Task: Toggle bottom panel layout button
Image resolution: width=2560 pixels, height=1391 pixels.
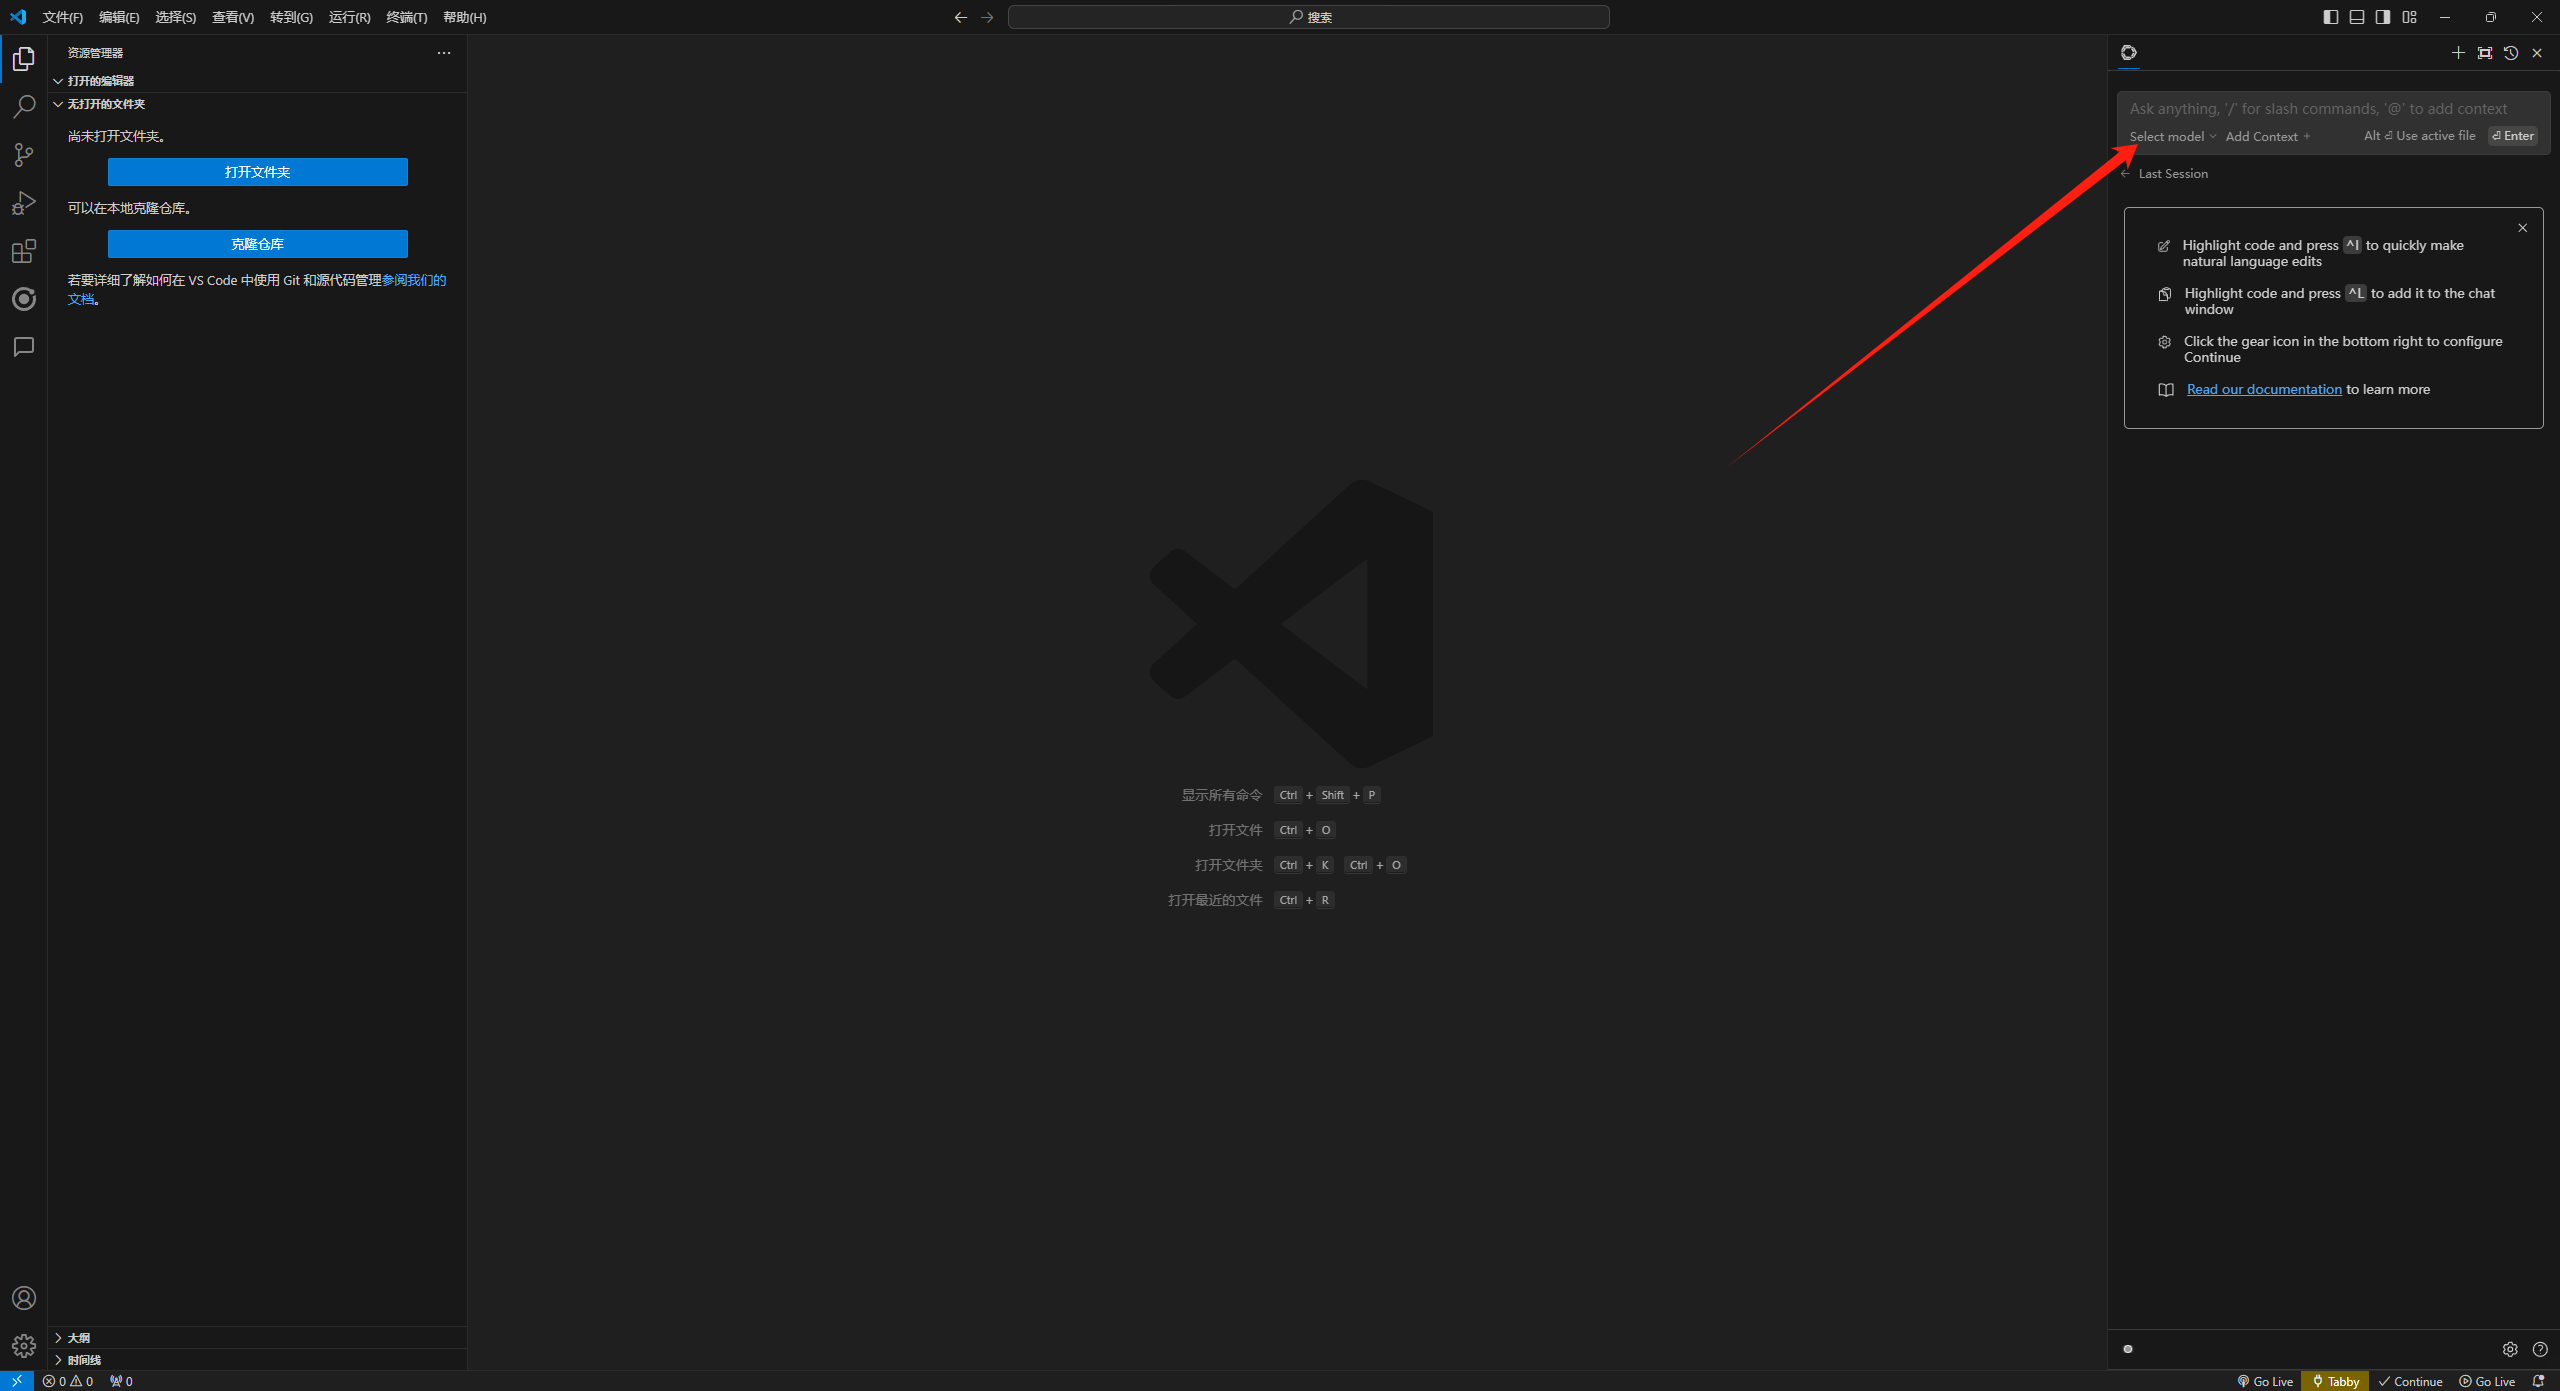Action: coord(2357,17)
